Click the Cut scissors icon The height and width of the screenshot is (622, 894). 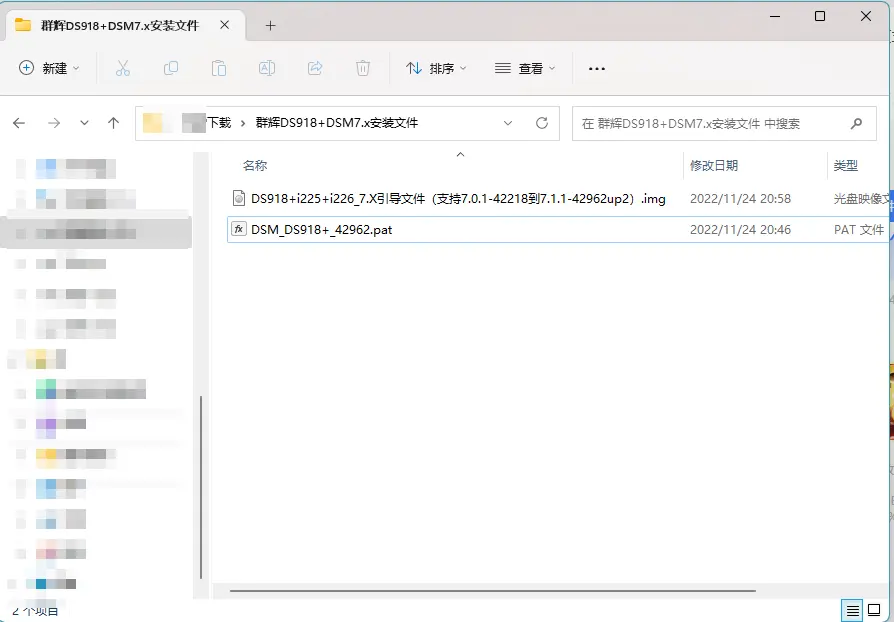tap(123, 68)
